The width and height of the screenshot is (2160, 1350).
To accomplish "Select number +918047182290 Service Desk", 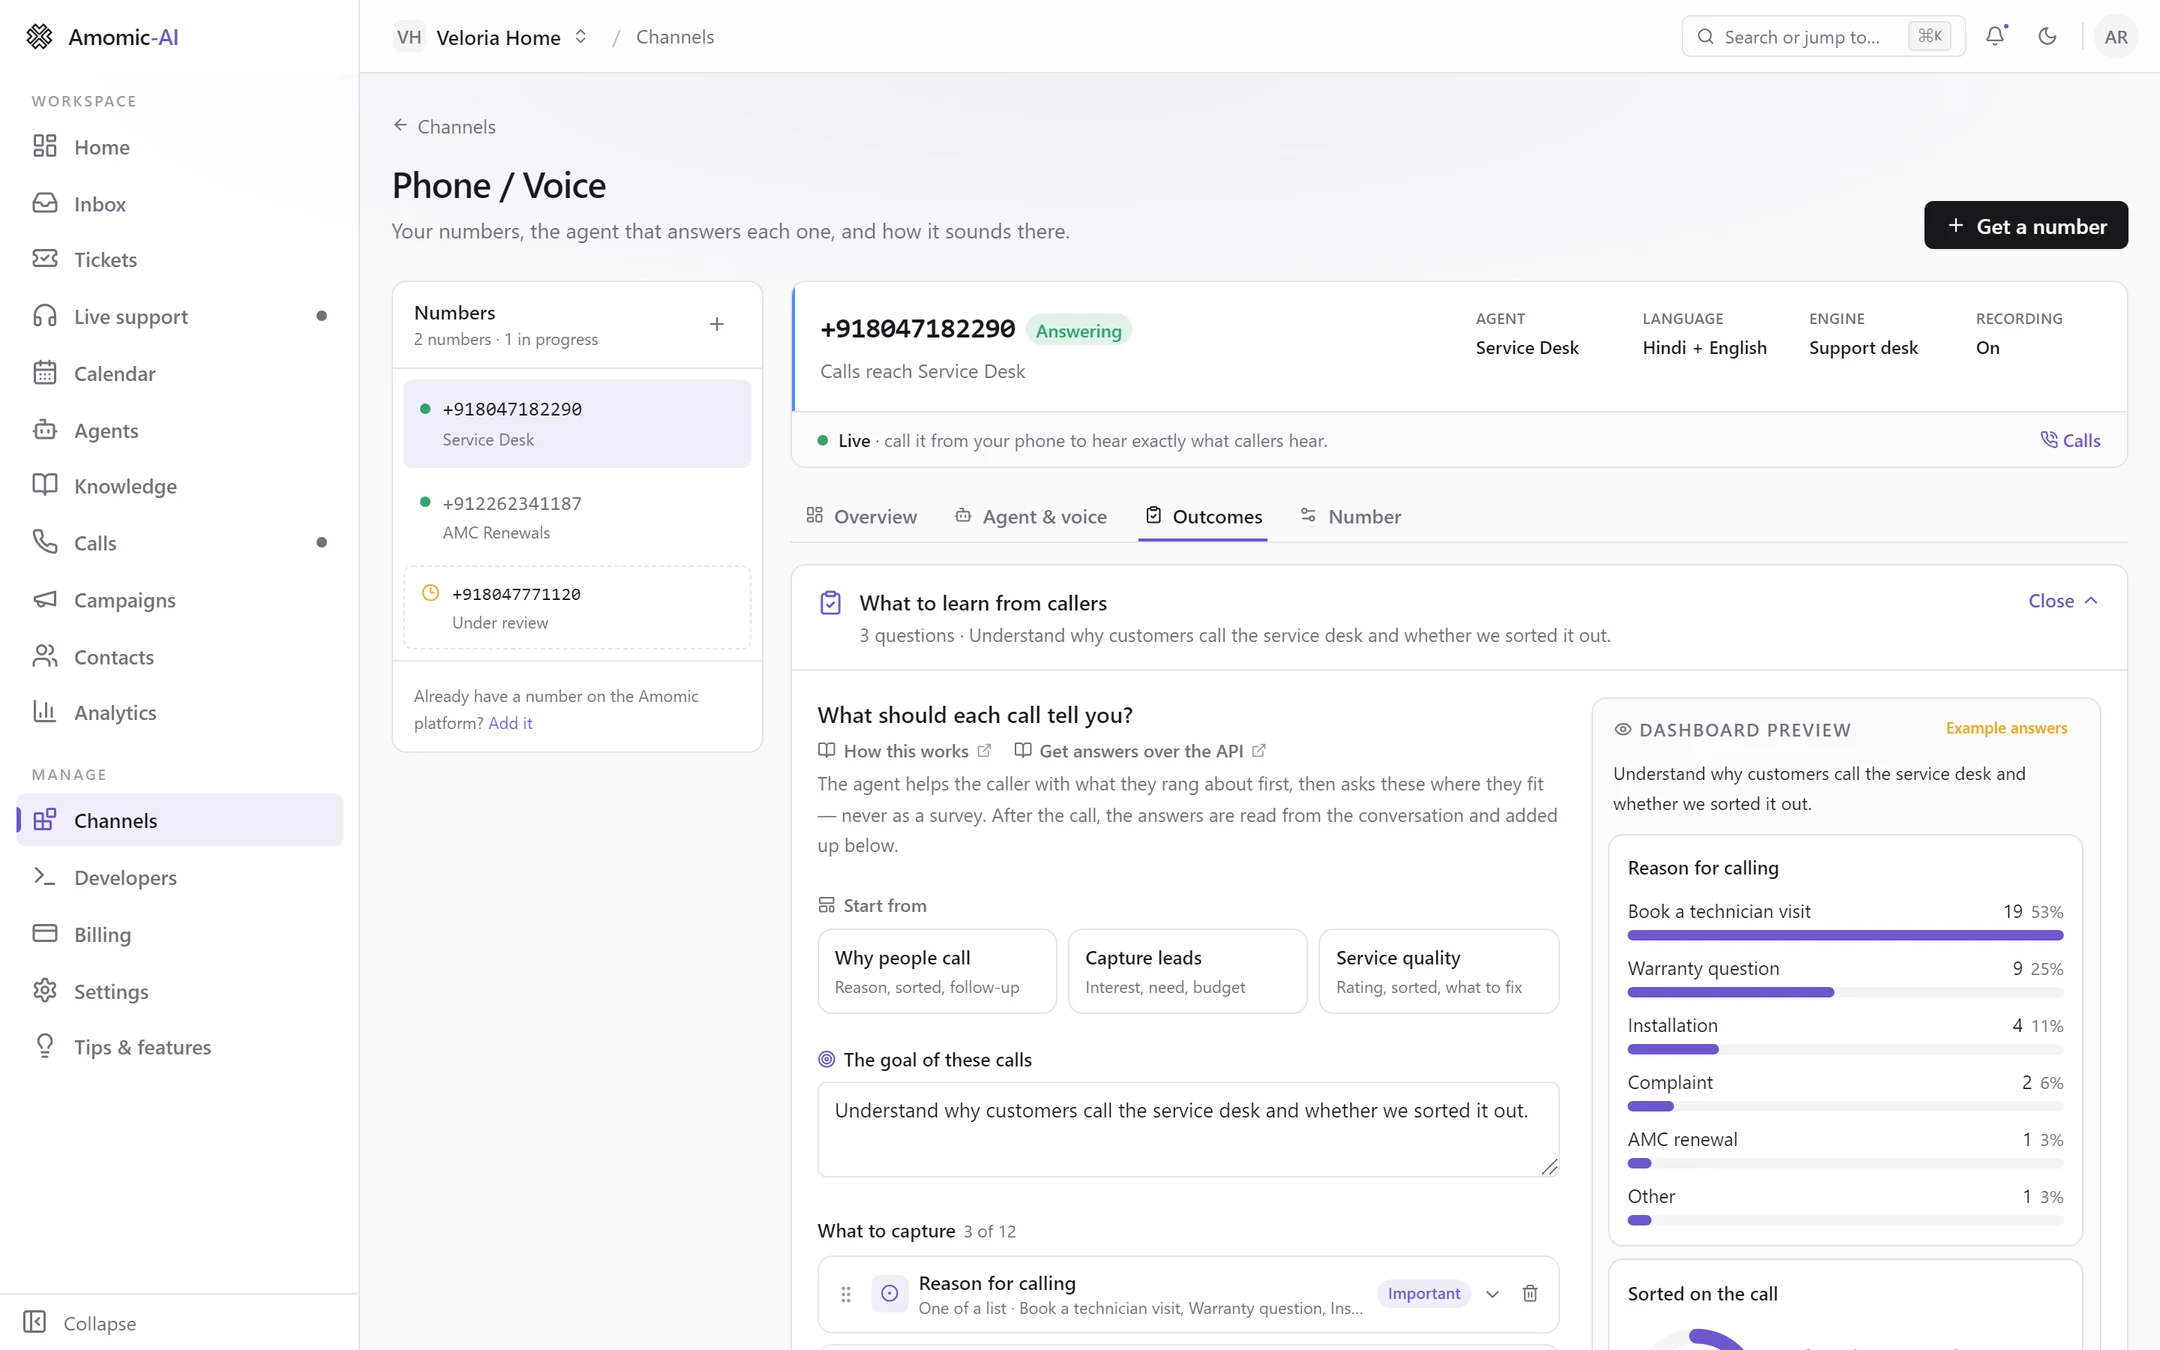I will pos(577,424).
